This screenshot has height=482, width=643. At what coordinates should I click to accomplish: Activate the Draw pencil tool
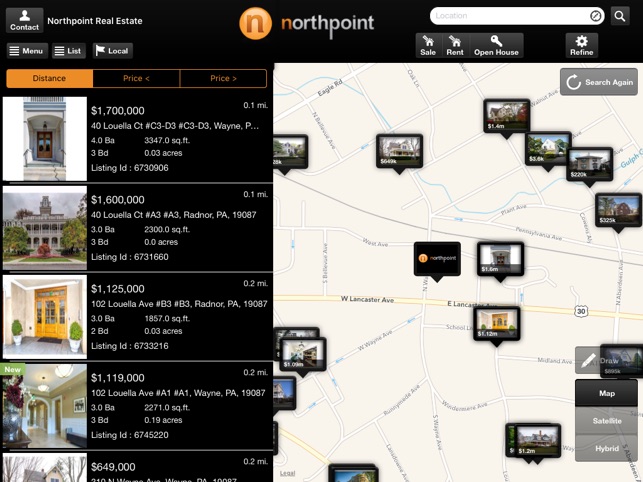point(588,360)
